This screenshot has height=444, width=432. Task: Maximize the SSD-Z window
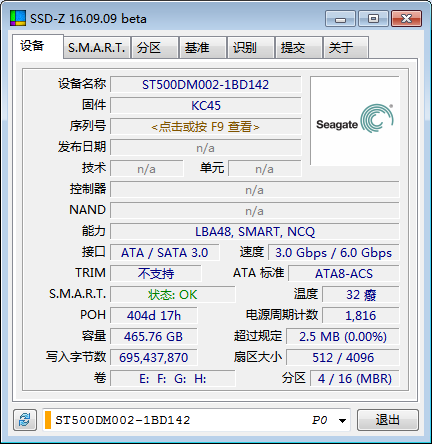click(x=373, y=19)
